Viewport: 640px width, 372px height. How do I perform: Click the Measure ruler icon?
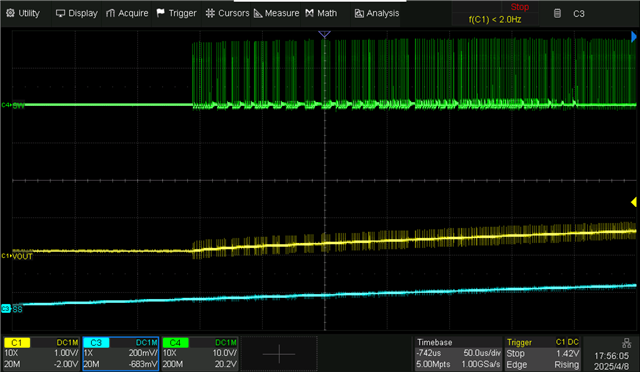258,13
